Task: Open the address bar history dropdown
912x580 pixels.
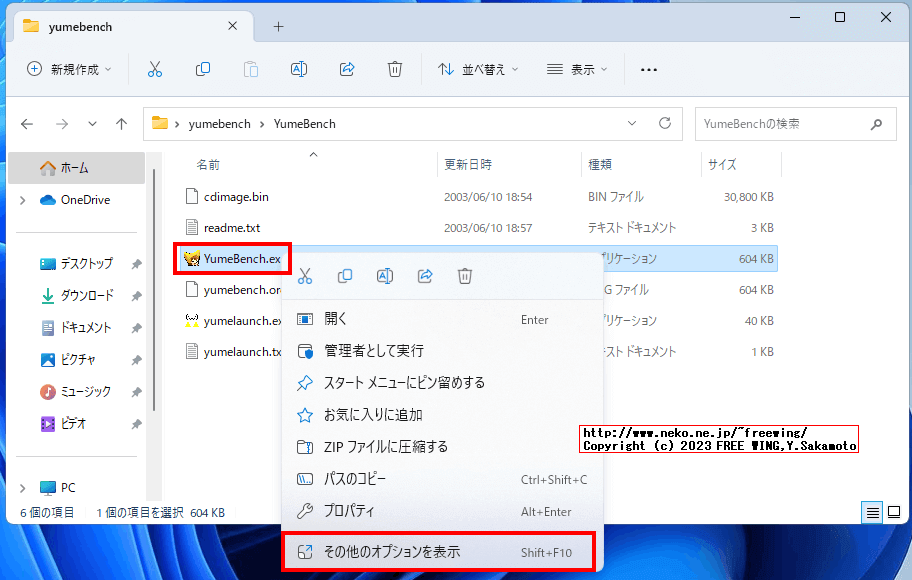Action: point(632,123)
